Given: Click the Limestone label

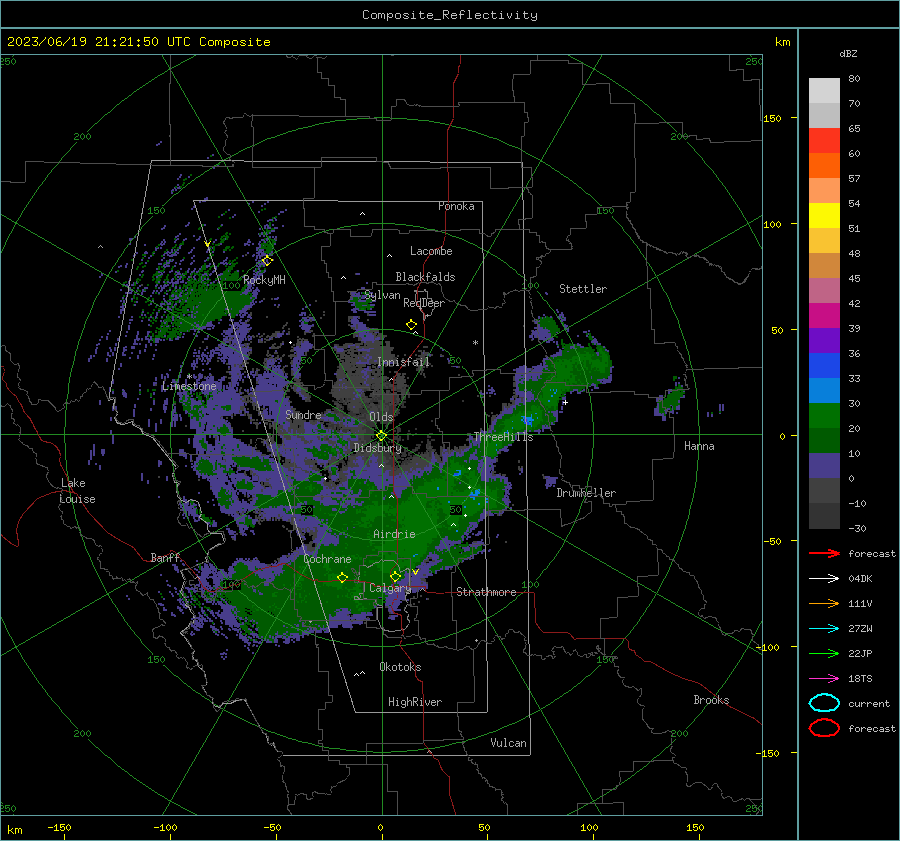Looking at the screenshot, I should point(189,386).
